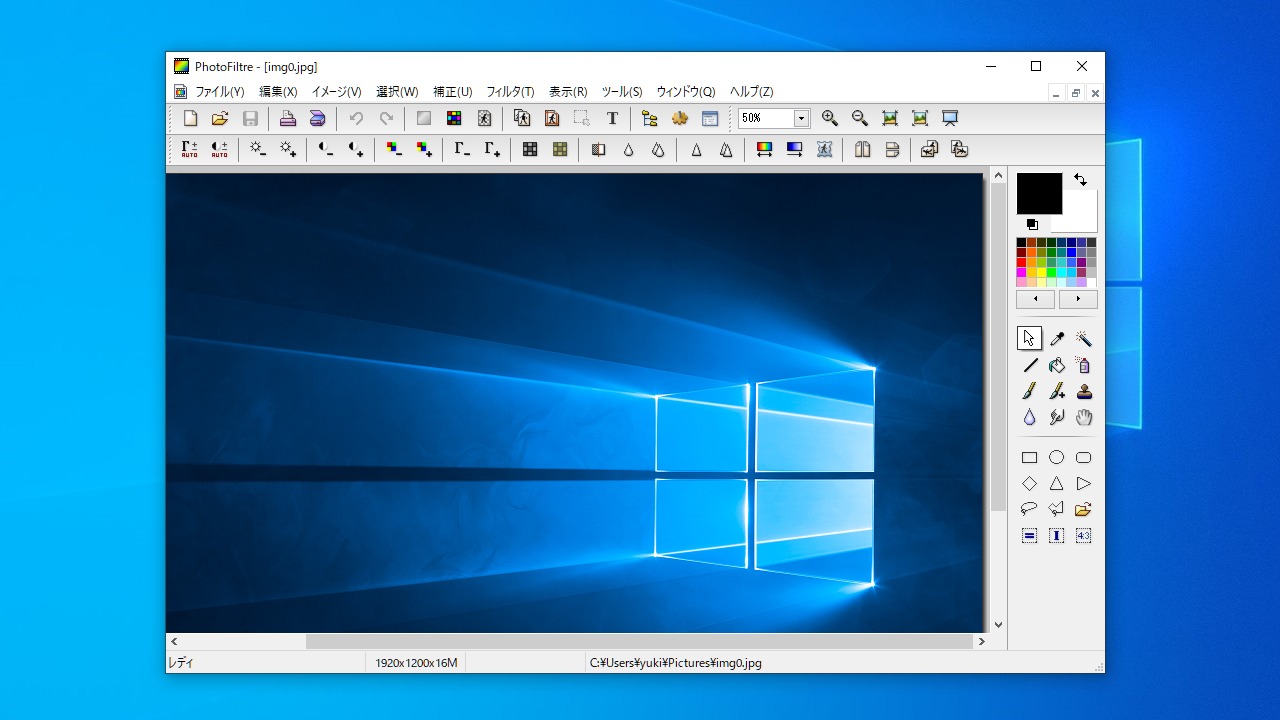This screenshot has height=720, width=1280.
Task: Show previous colors with palette left arrow
Action: click(1036, 299)
